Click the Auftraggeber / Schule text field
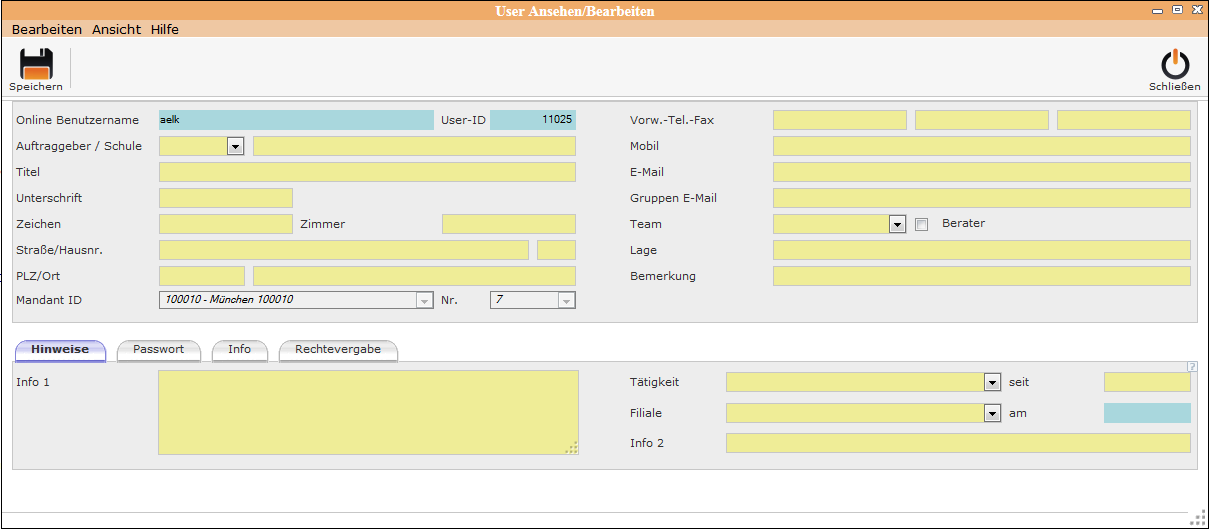 pyautogui.click(x=414, y=146)
